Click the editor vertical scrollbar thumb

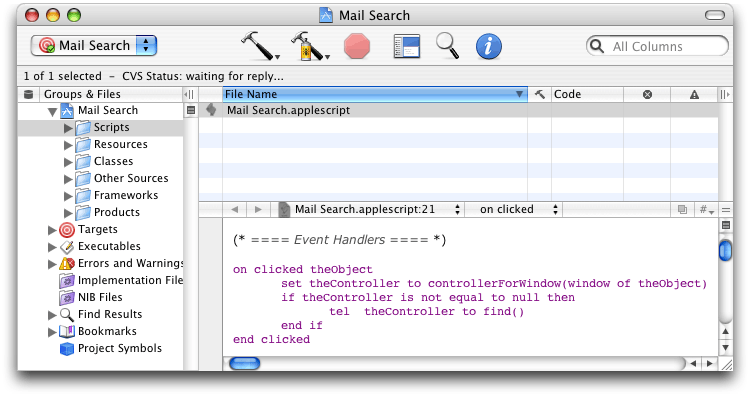[726, 251]
